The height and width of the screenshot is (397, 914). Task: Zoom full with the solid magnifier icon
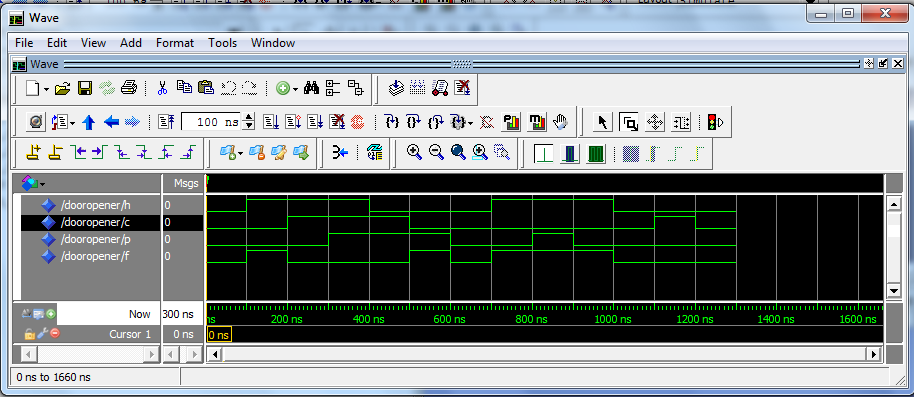click(x=458, y=153)
